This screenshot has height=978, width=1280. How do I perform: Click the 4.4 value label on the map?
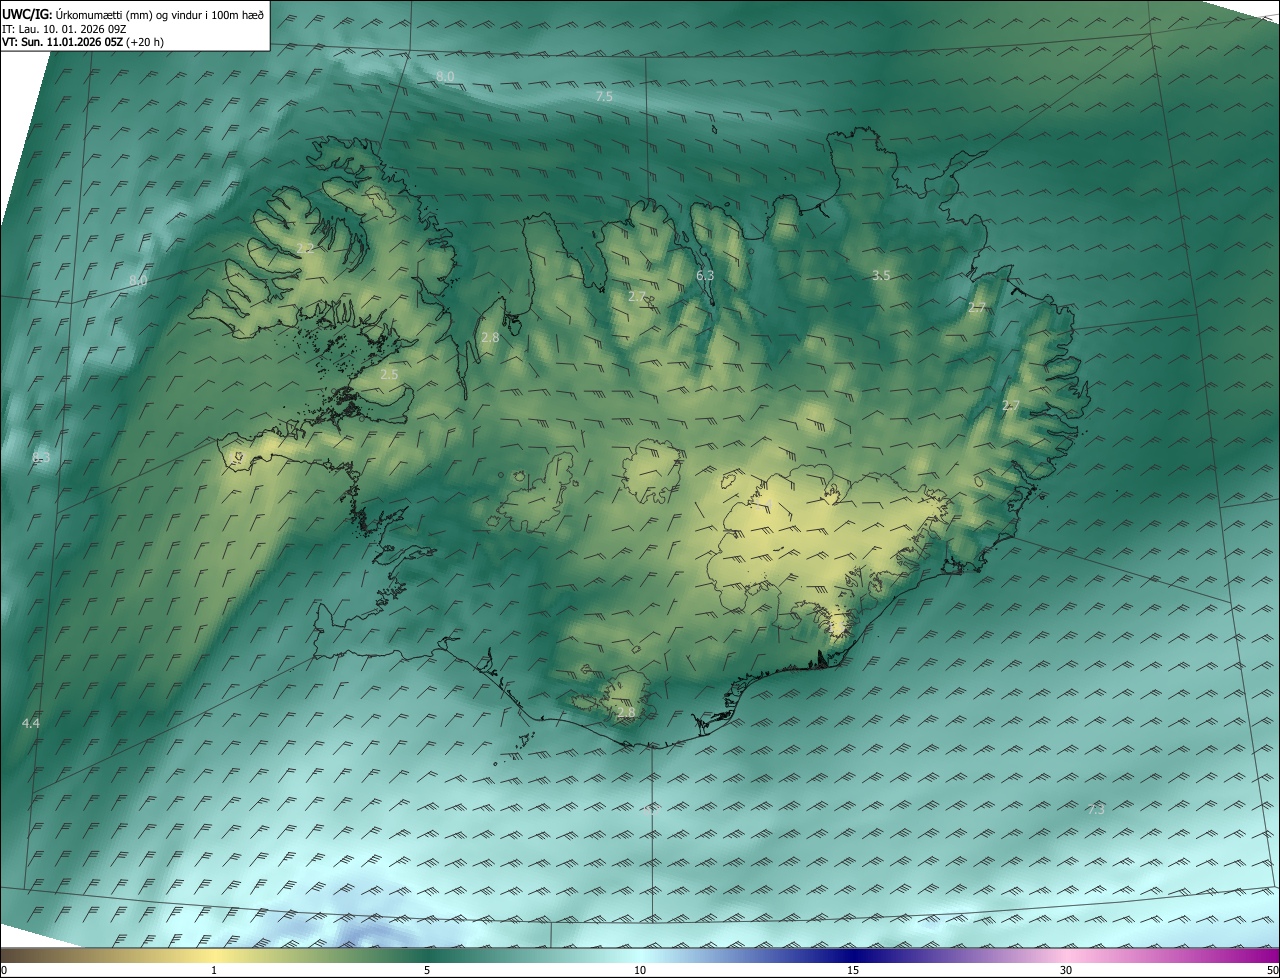click(30, 723)
